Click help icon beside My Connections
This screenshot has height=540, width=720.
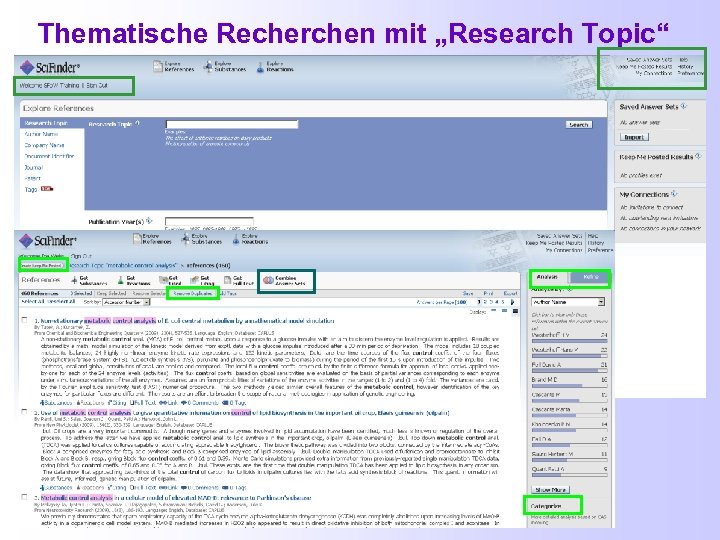click(674, 193)
